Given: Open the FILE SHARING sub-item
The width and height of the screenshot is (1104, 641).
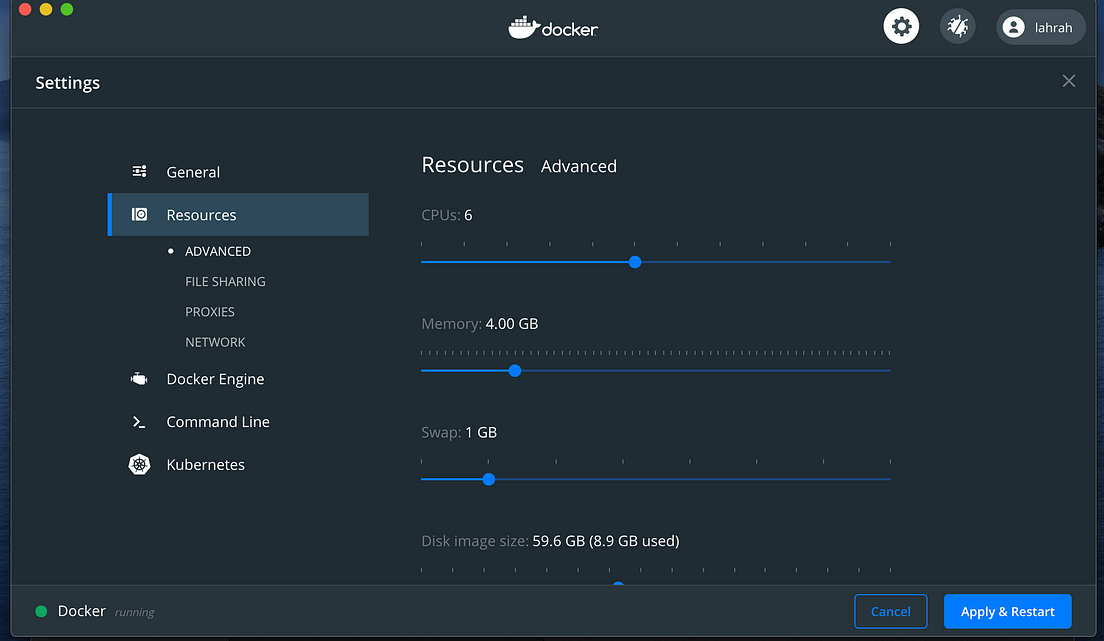Looking at the screenshot, I should pos(225,282).
